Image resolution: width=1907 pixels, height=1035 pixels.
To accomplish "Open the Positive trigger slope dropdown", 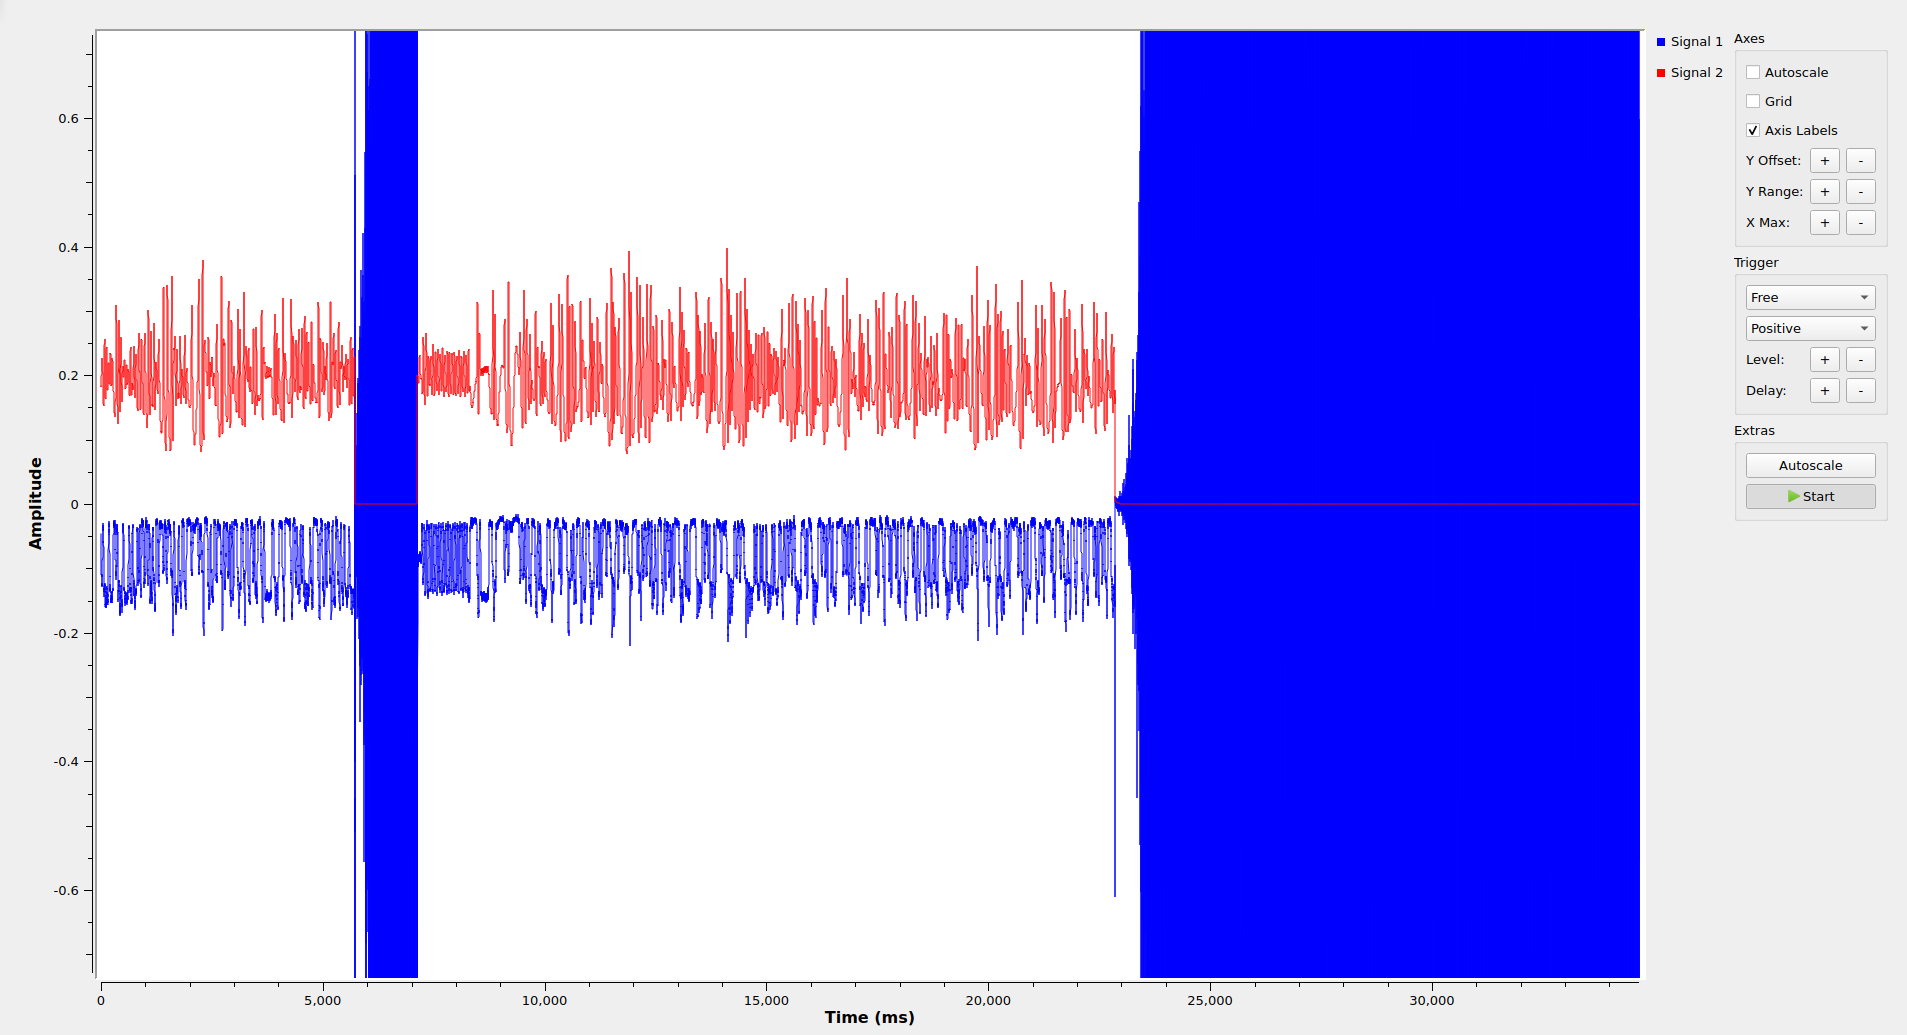I will click(1810, 328).
